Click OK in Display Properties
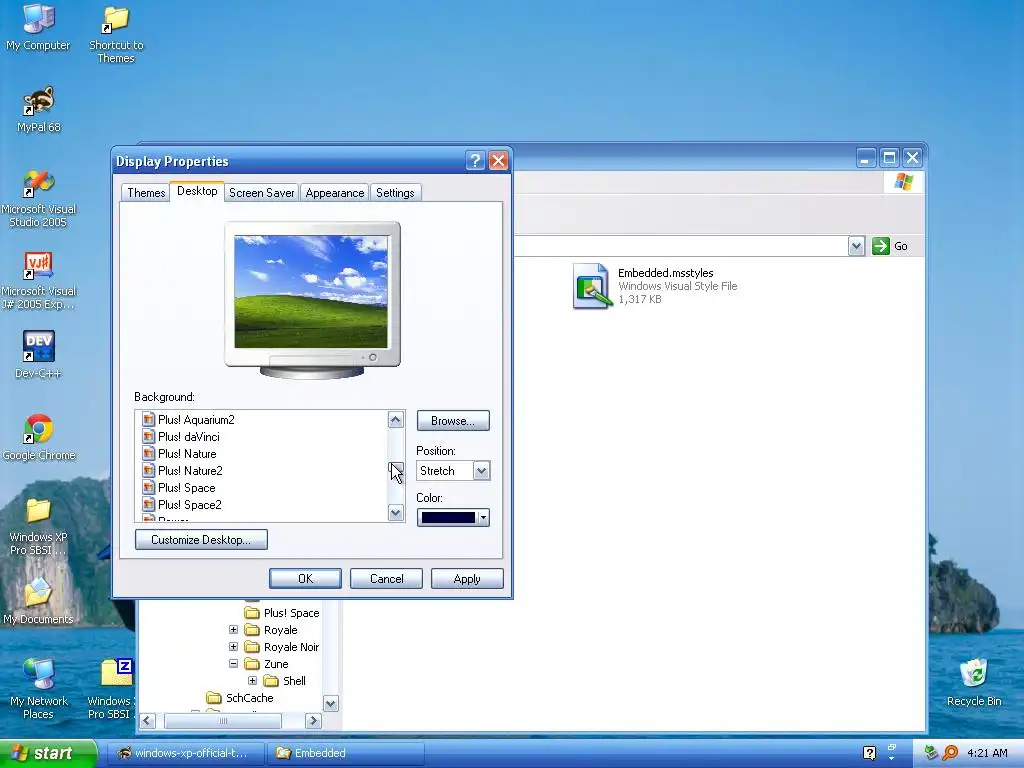This screenshot has height=768, width=1024. pos(305,579)
